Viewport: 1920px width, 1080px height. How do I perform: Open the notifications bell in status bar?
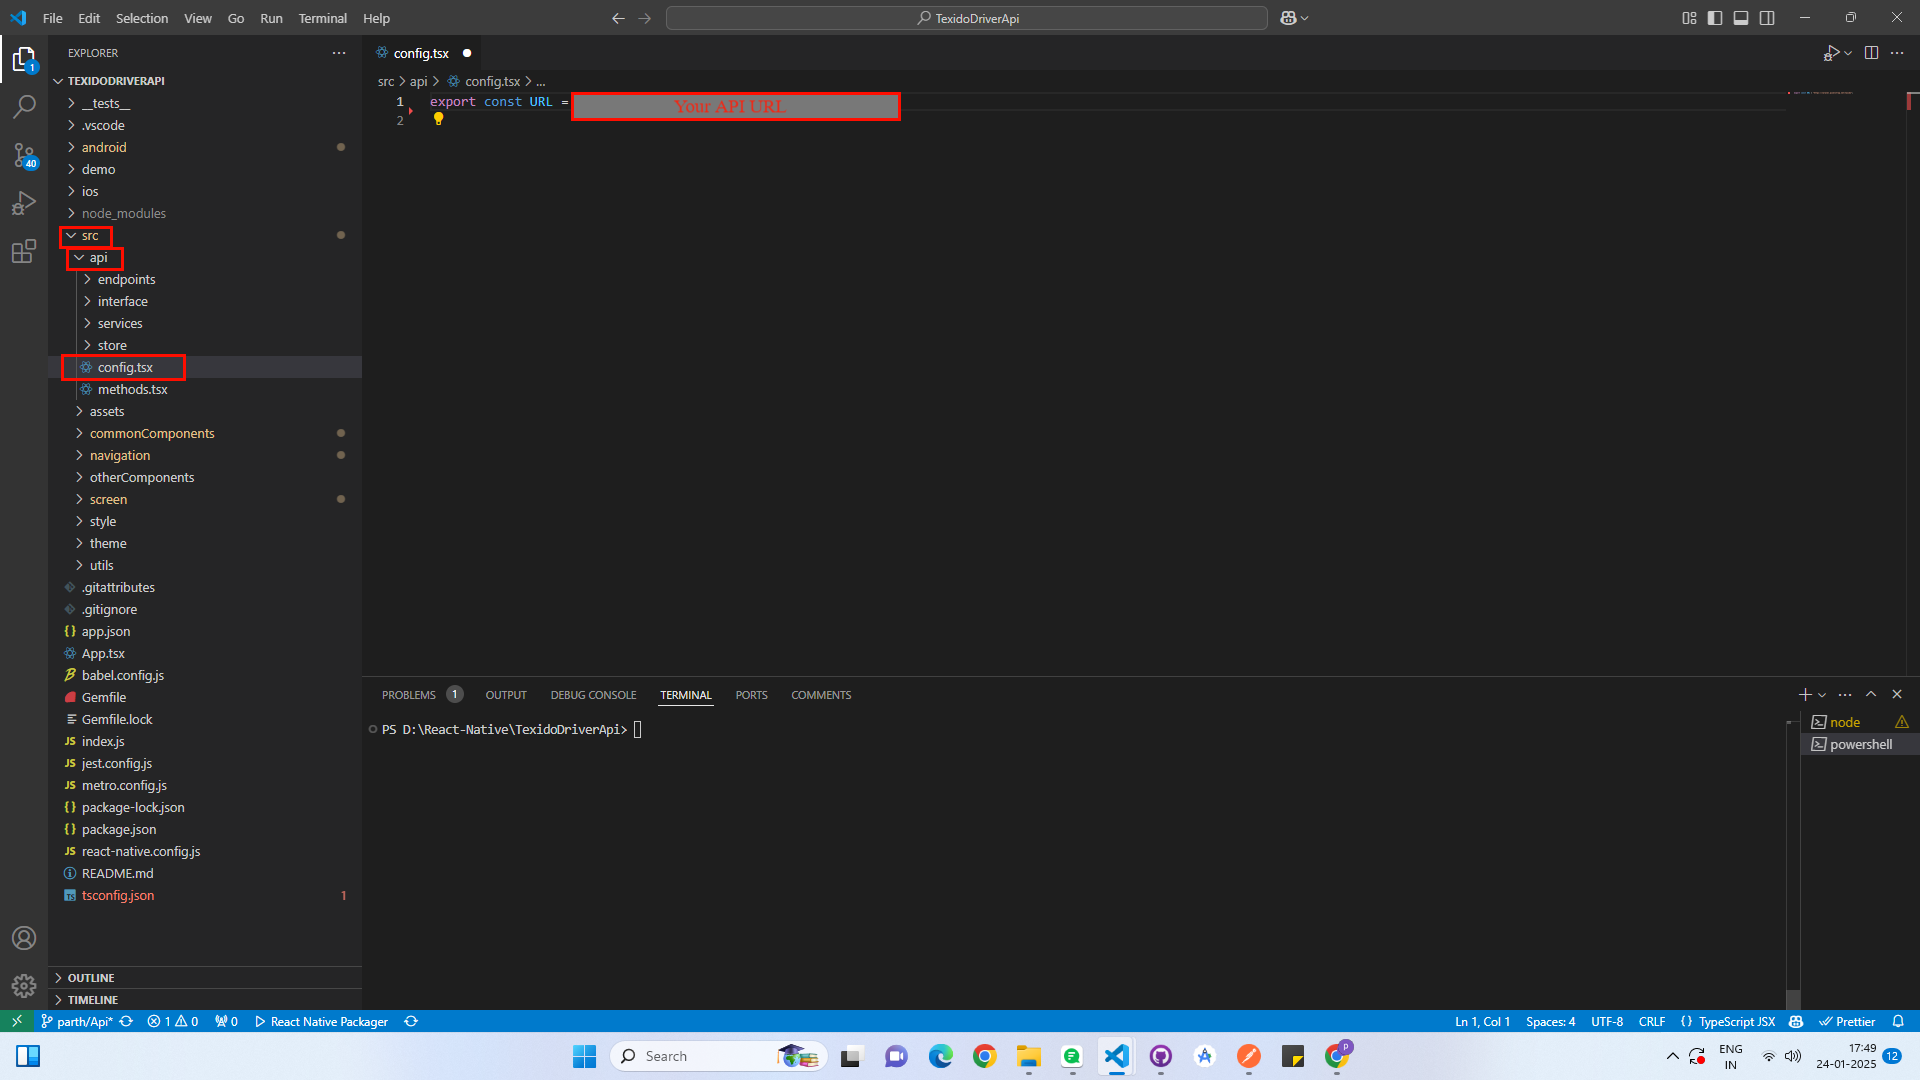coord(1898,1021)
